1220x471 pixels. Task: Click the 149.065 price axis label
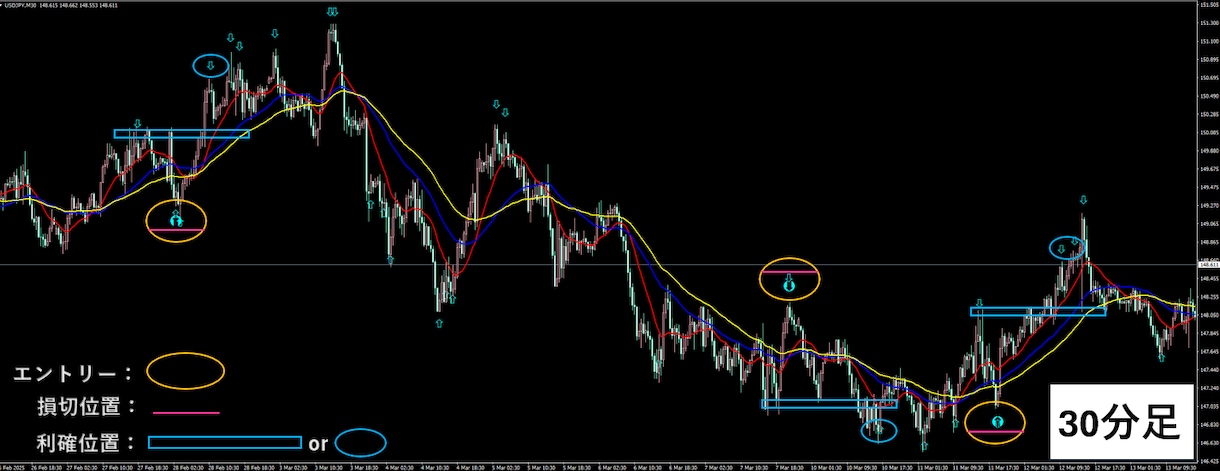(1208, 224)
